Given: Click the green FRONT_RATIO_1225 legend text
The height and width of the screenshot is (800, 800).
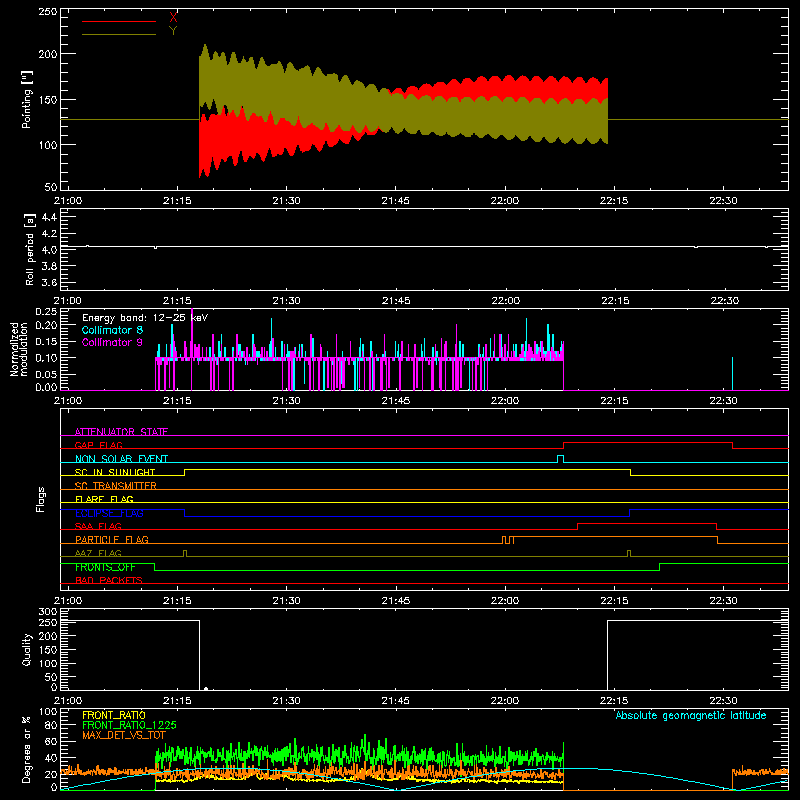Looking at the screenshot, I should [129, 725].
